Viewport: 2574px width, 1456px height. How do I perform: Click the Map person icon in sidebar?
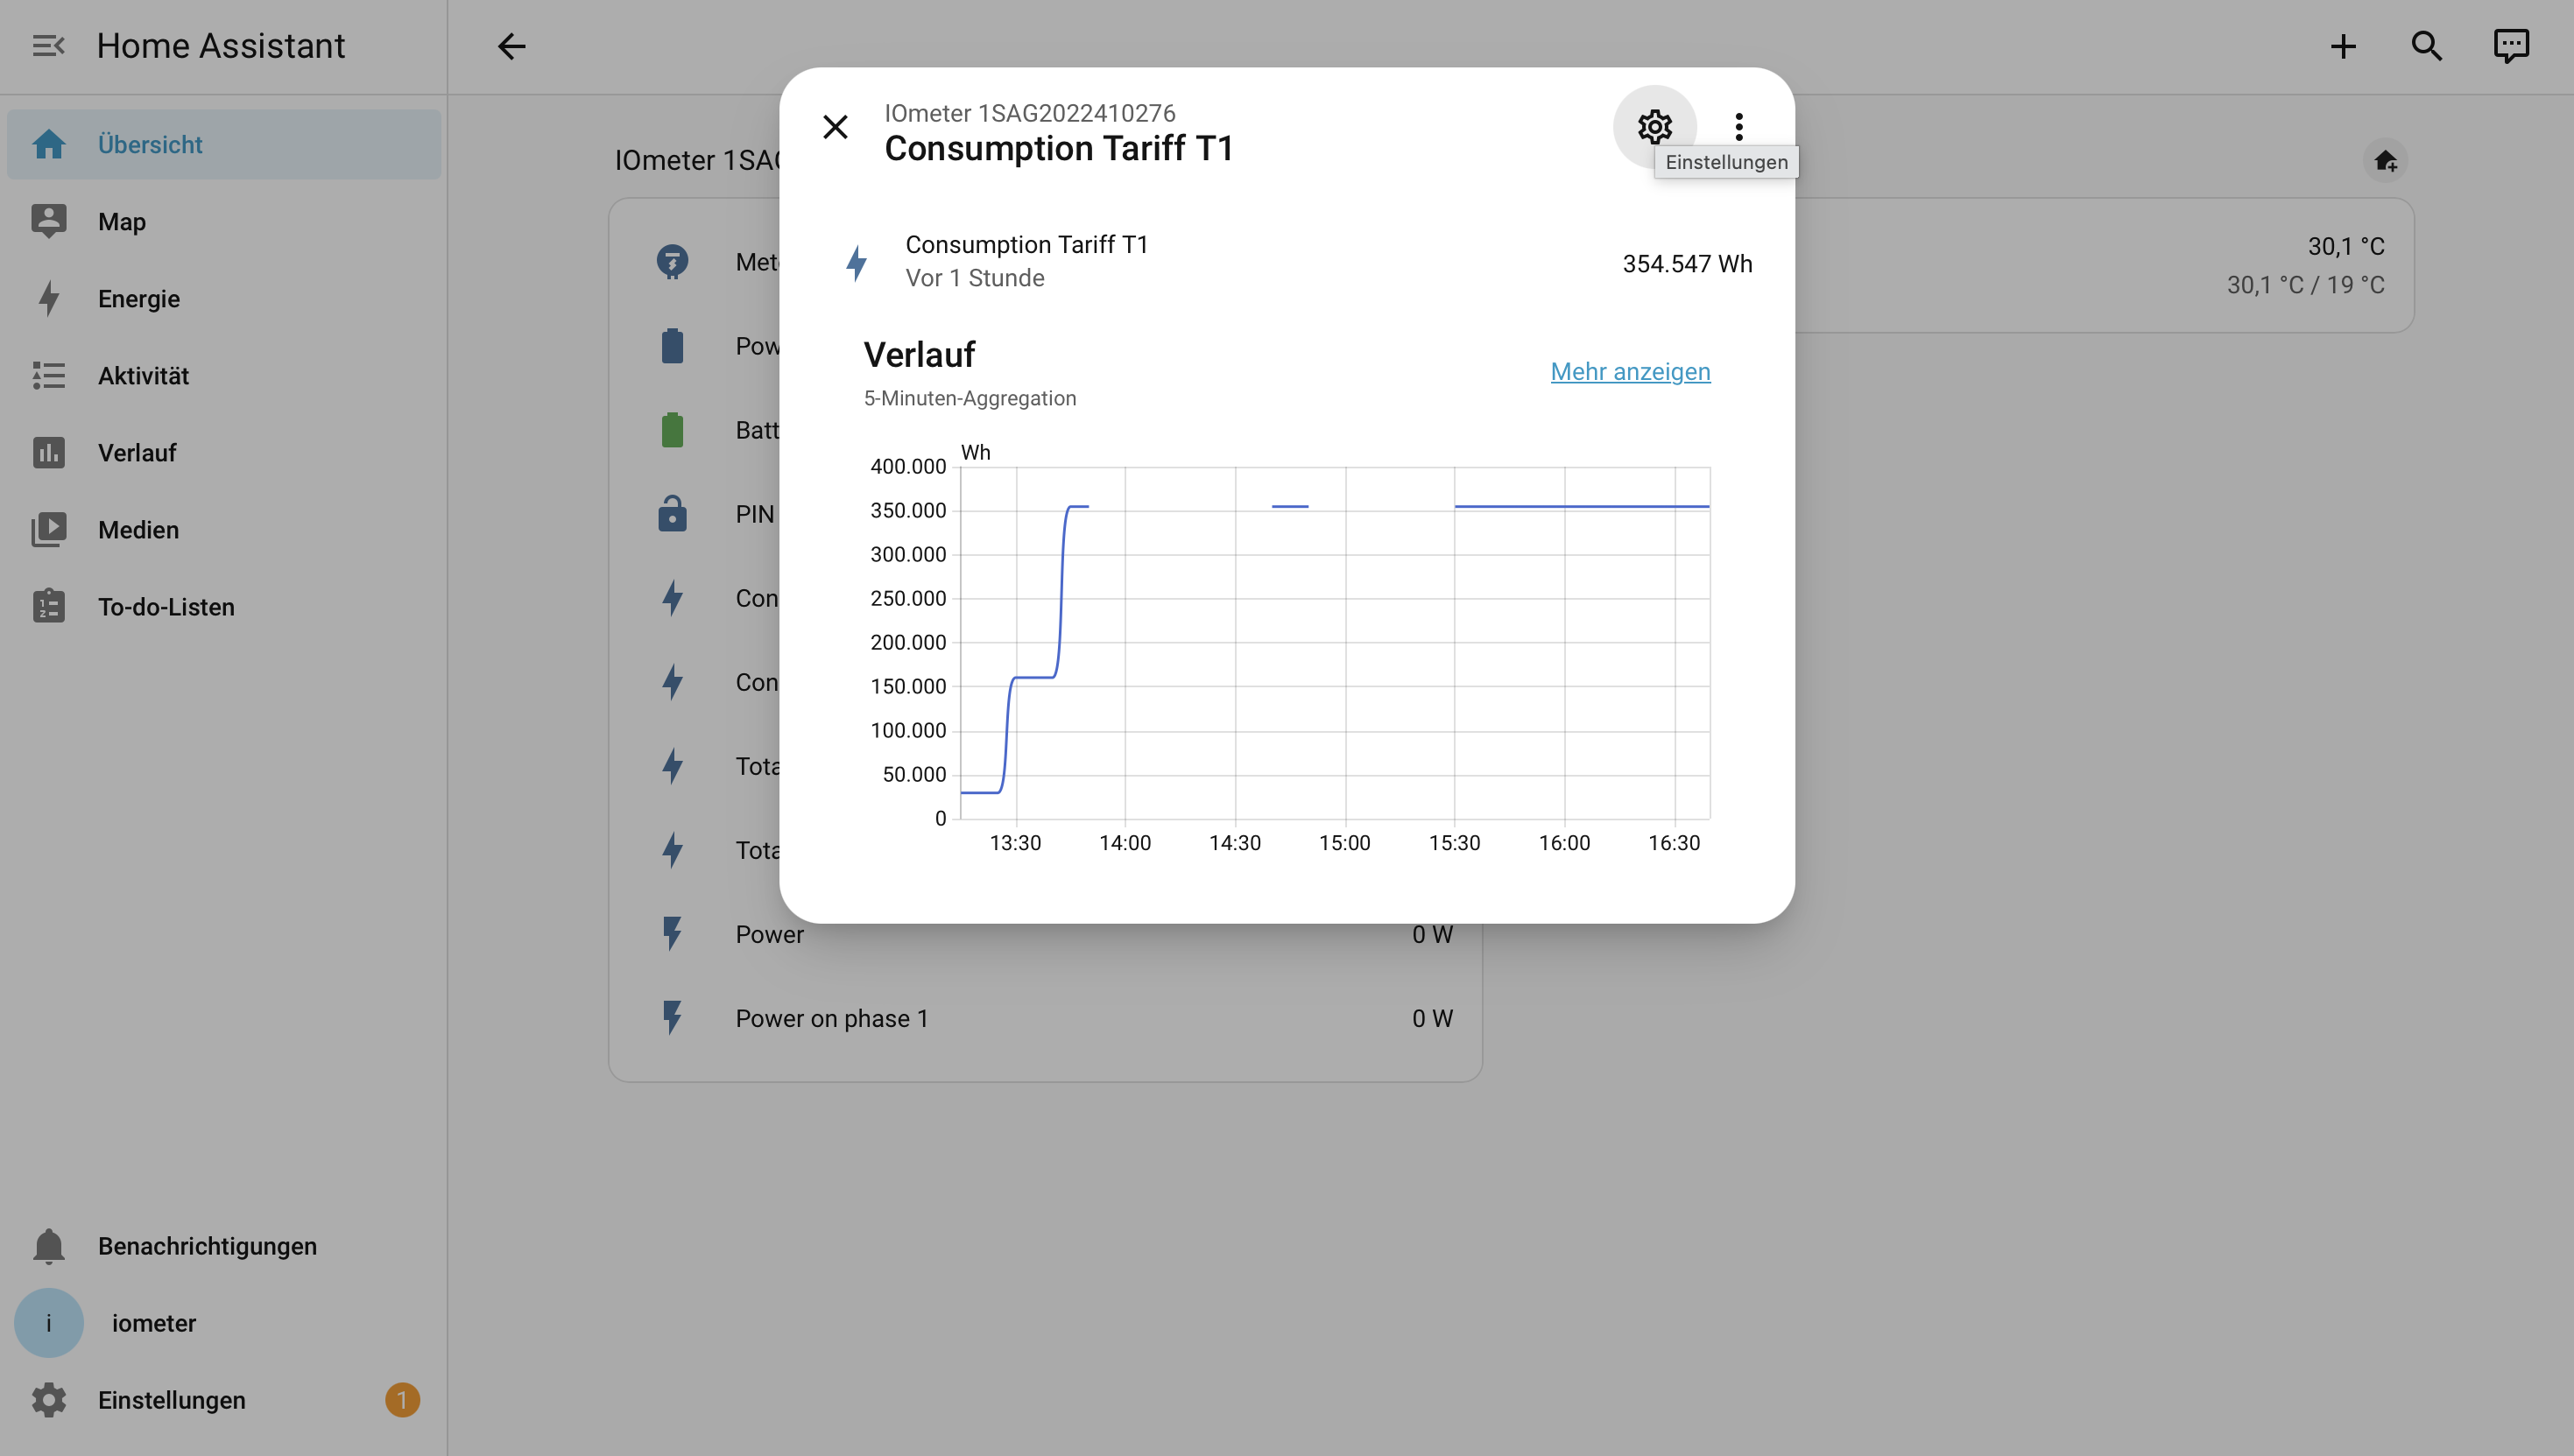point(48,222)
